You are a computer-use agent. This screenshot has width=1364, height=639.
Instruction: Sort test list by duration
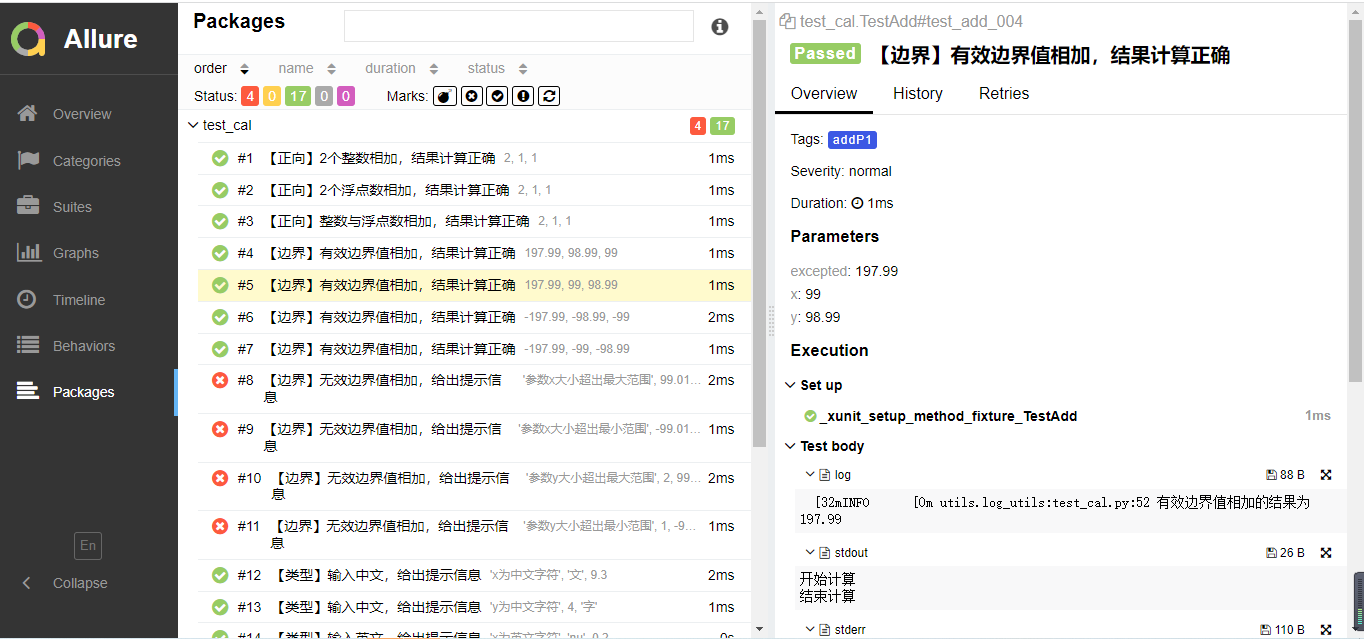(x=401, y=68)
